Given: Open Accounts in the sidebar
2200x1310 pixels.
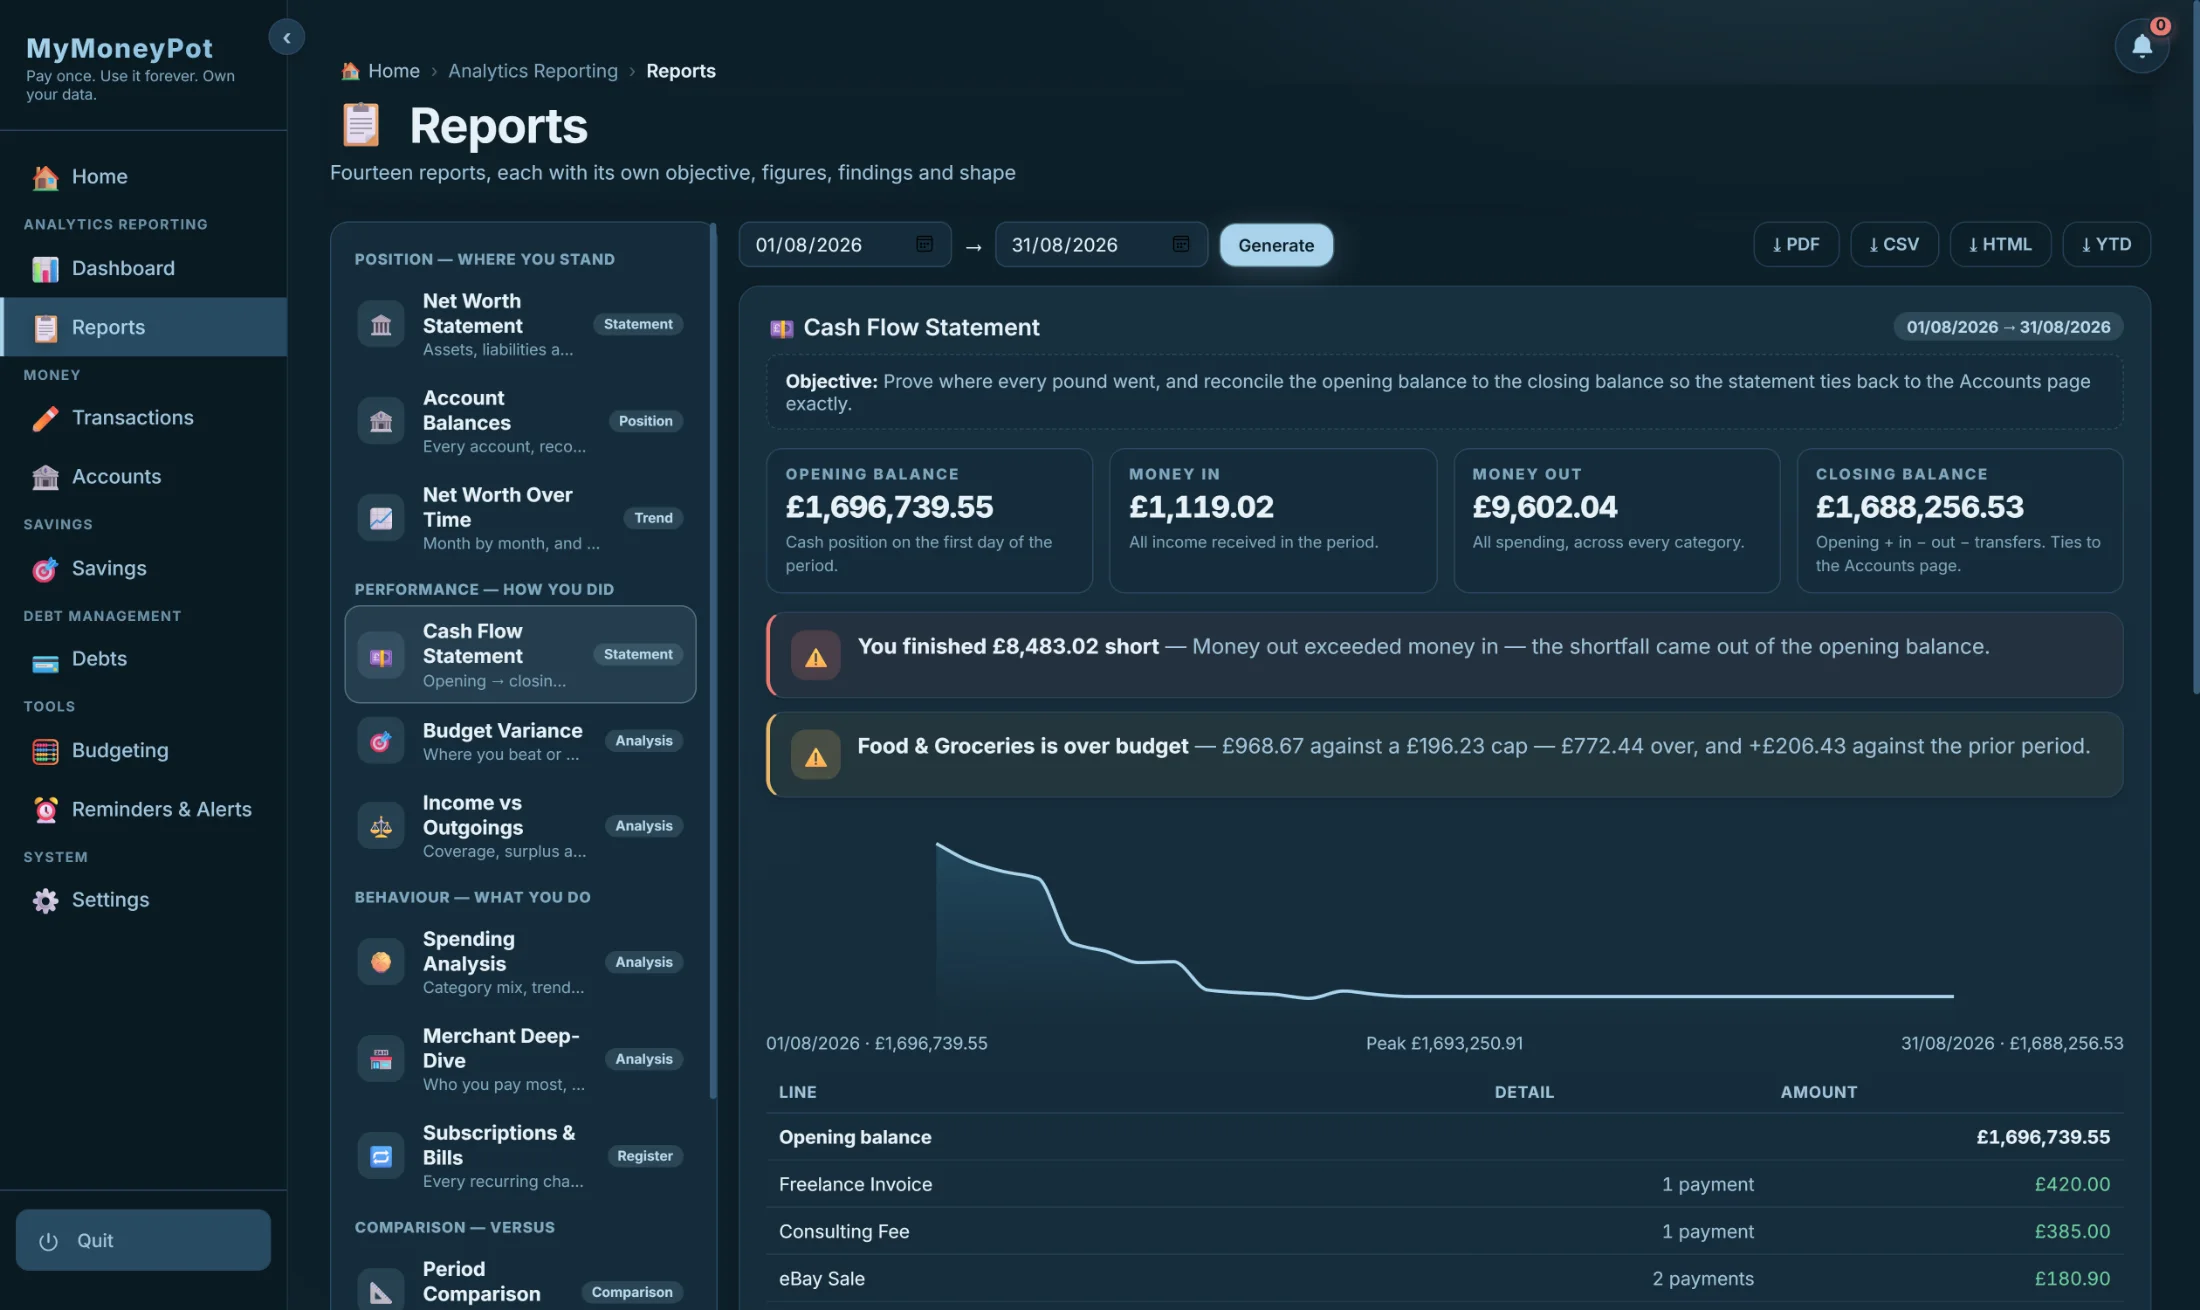Looking at the screenshot, I should 144,477.
